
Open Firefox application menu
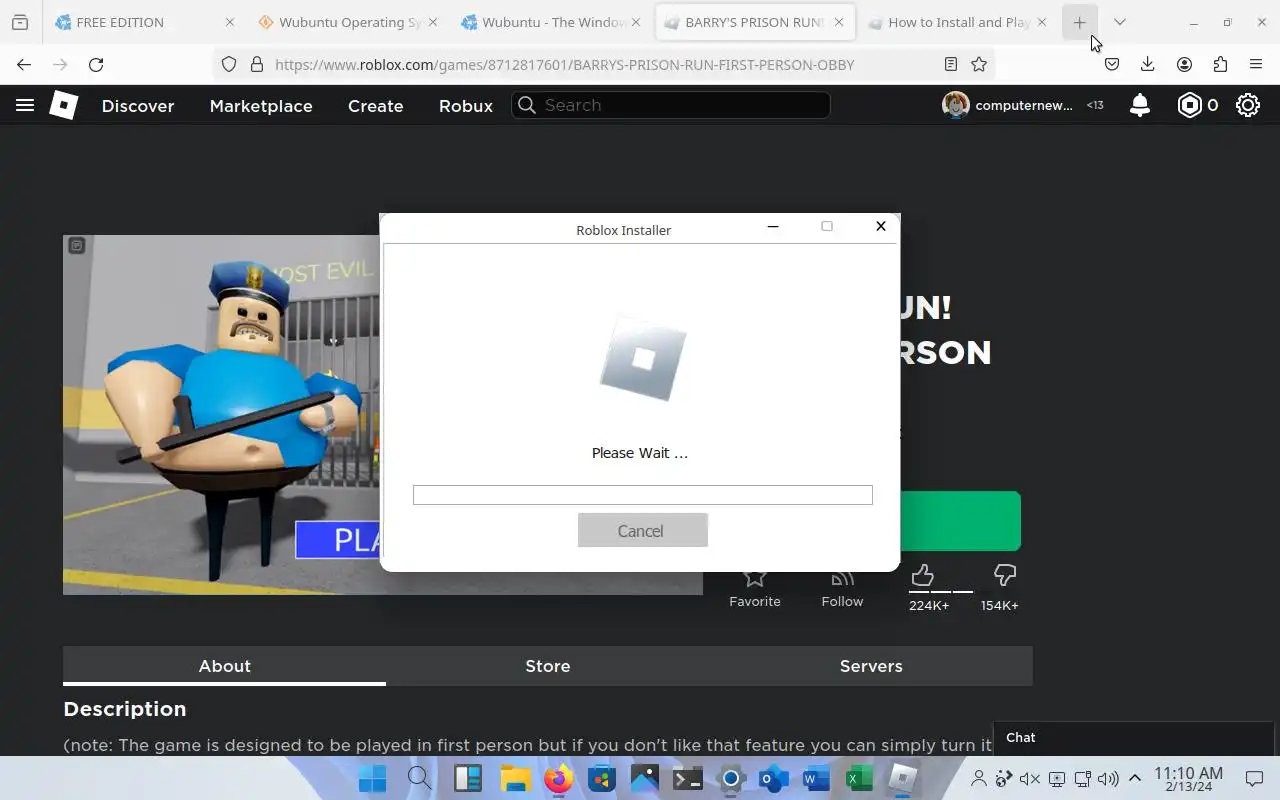[x=1256, y=64]
